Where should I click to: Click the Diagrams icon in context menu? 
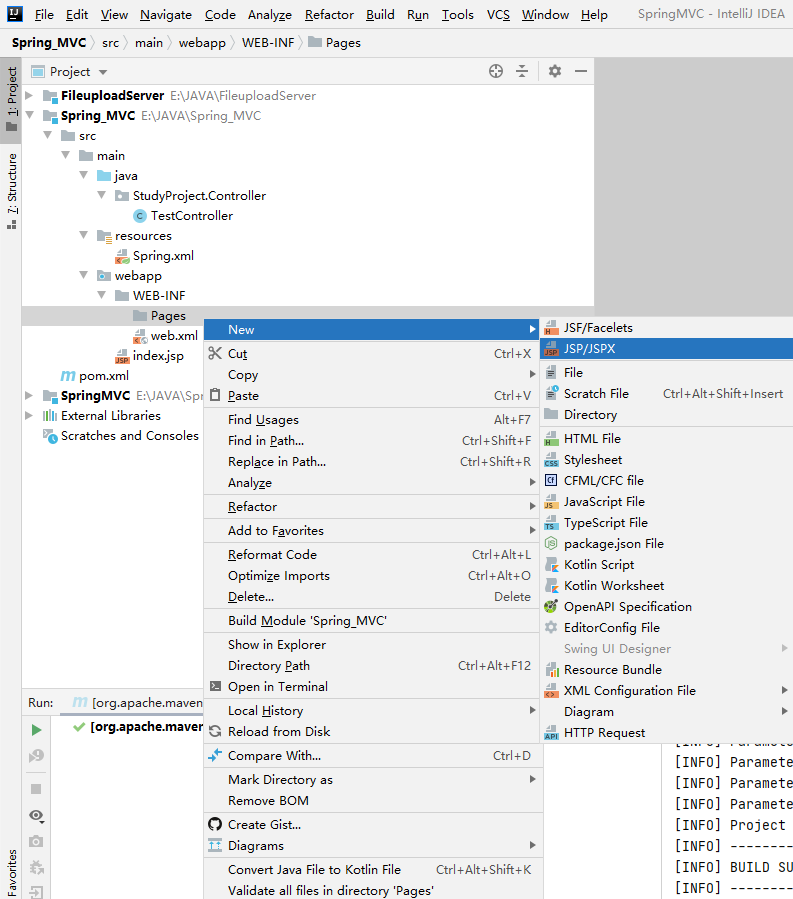[215, 846]
